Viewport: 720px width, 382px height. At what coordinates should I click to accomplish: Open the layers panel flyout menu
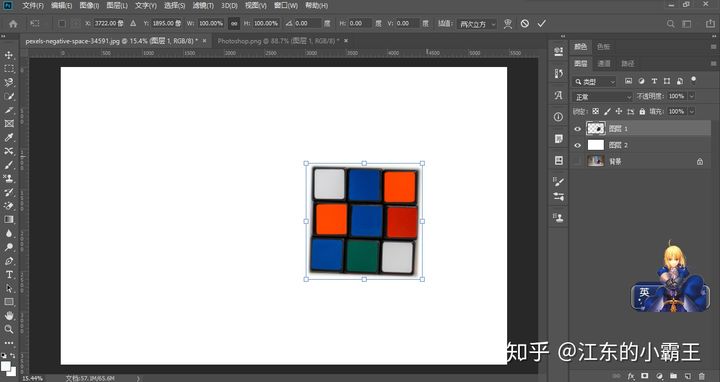(713, 63)
